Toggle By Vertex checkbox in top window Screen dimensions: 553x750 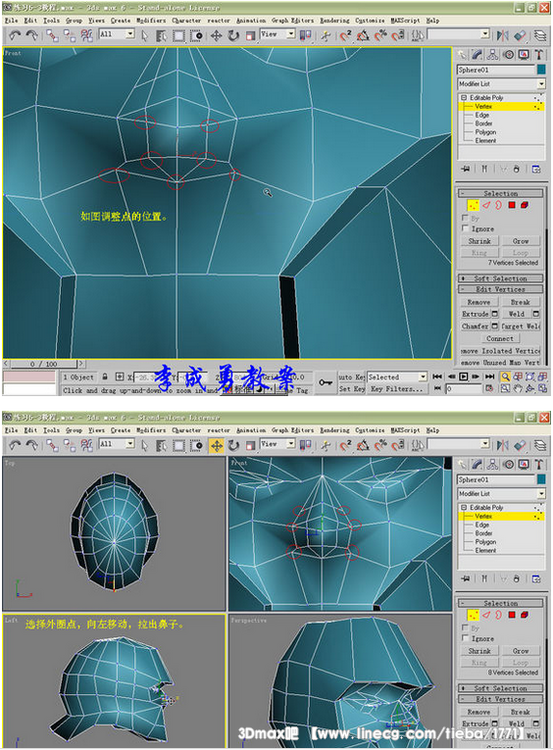465,218
